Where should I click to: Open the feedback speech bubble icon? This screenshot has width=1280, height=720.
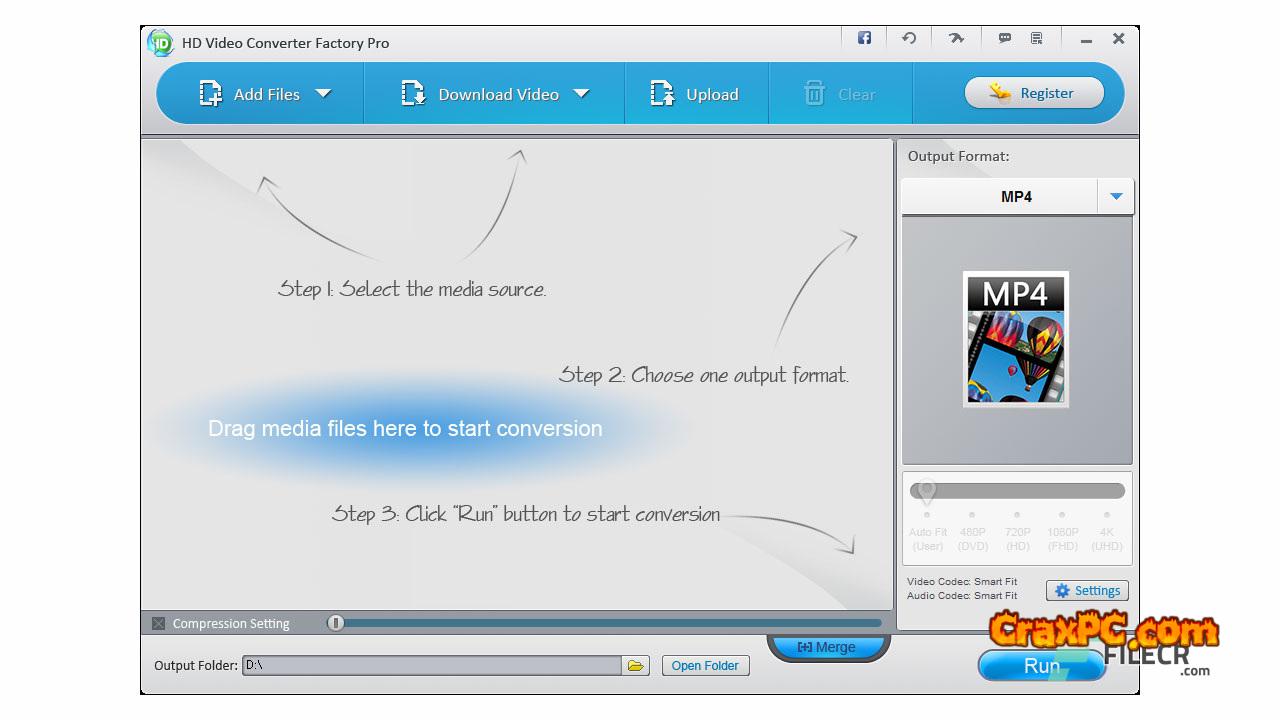(1004, 39)
